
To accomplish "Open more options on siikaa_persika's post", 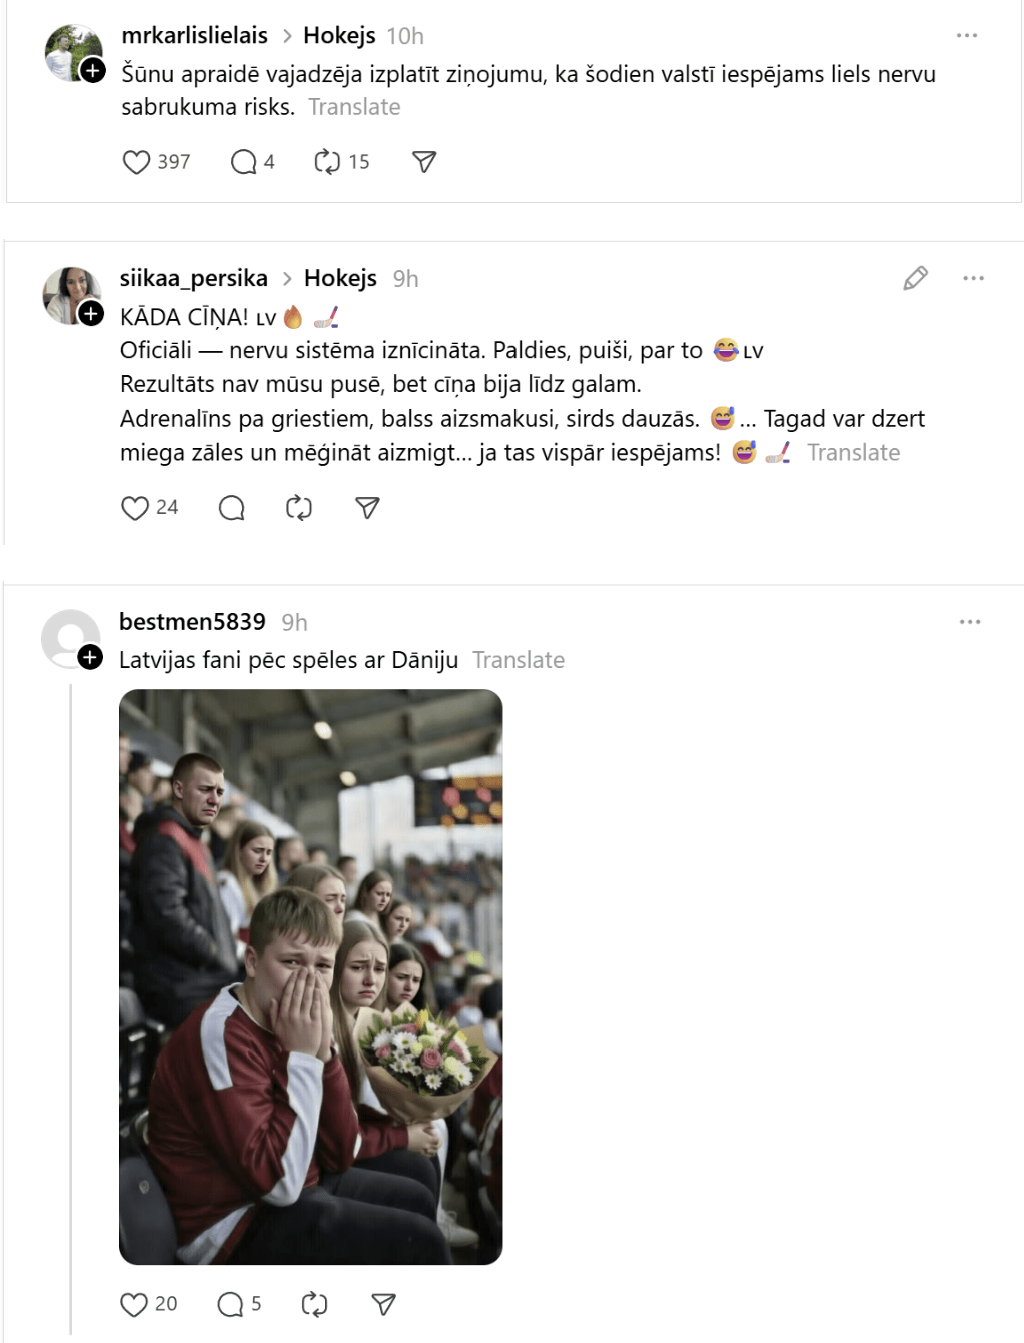I will point(974,278).
